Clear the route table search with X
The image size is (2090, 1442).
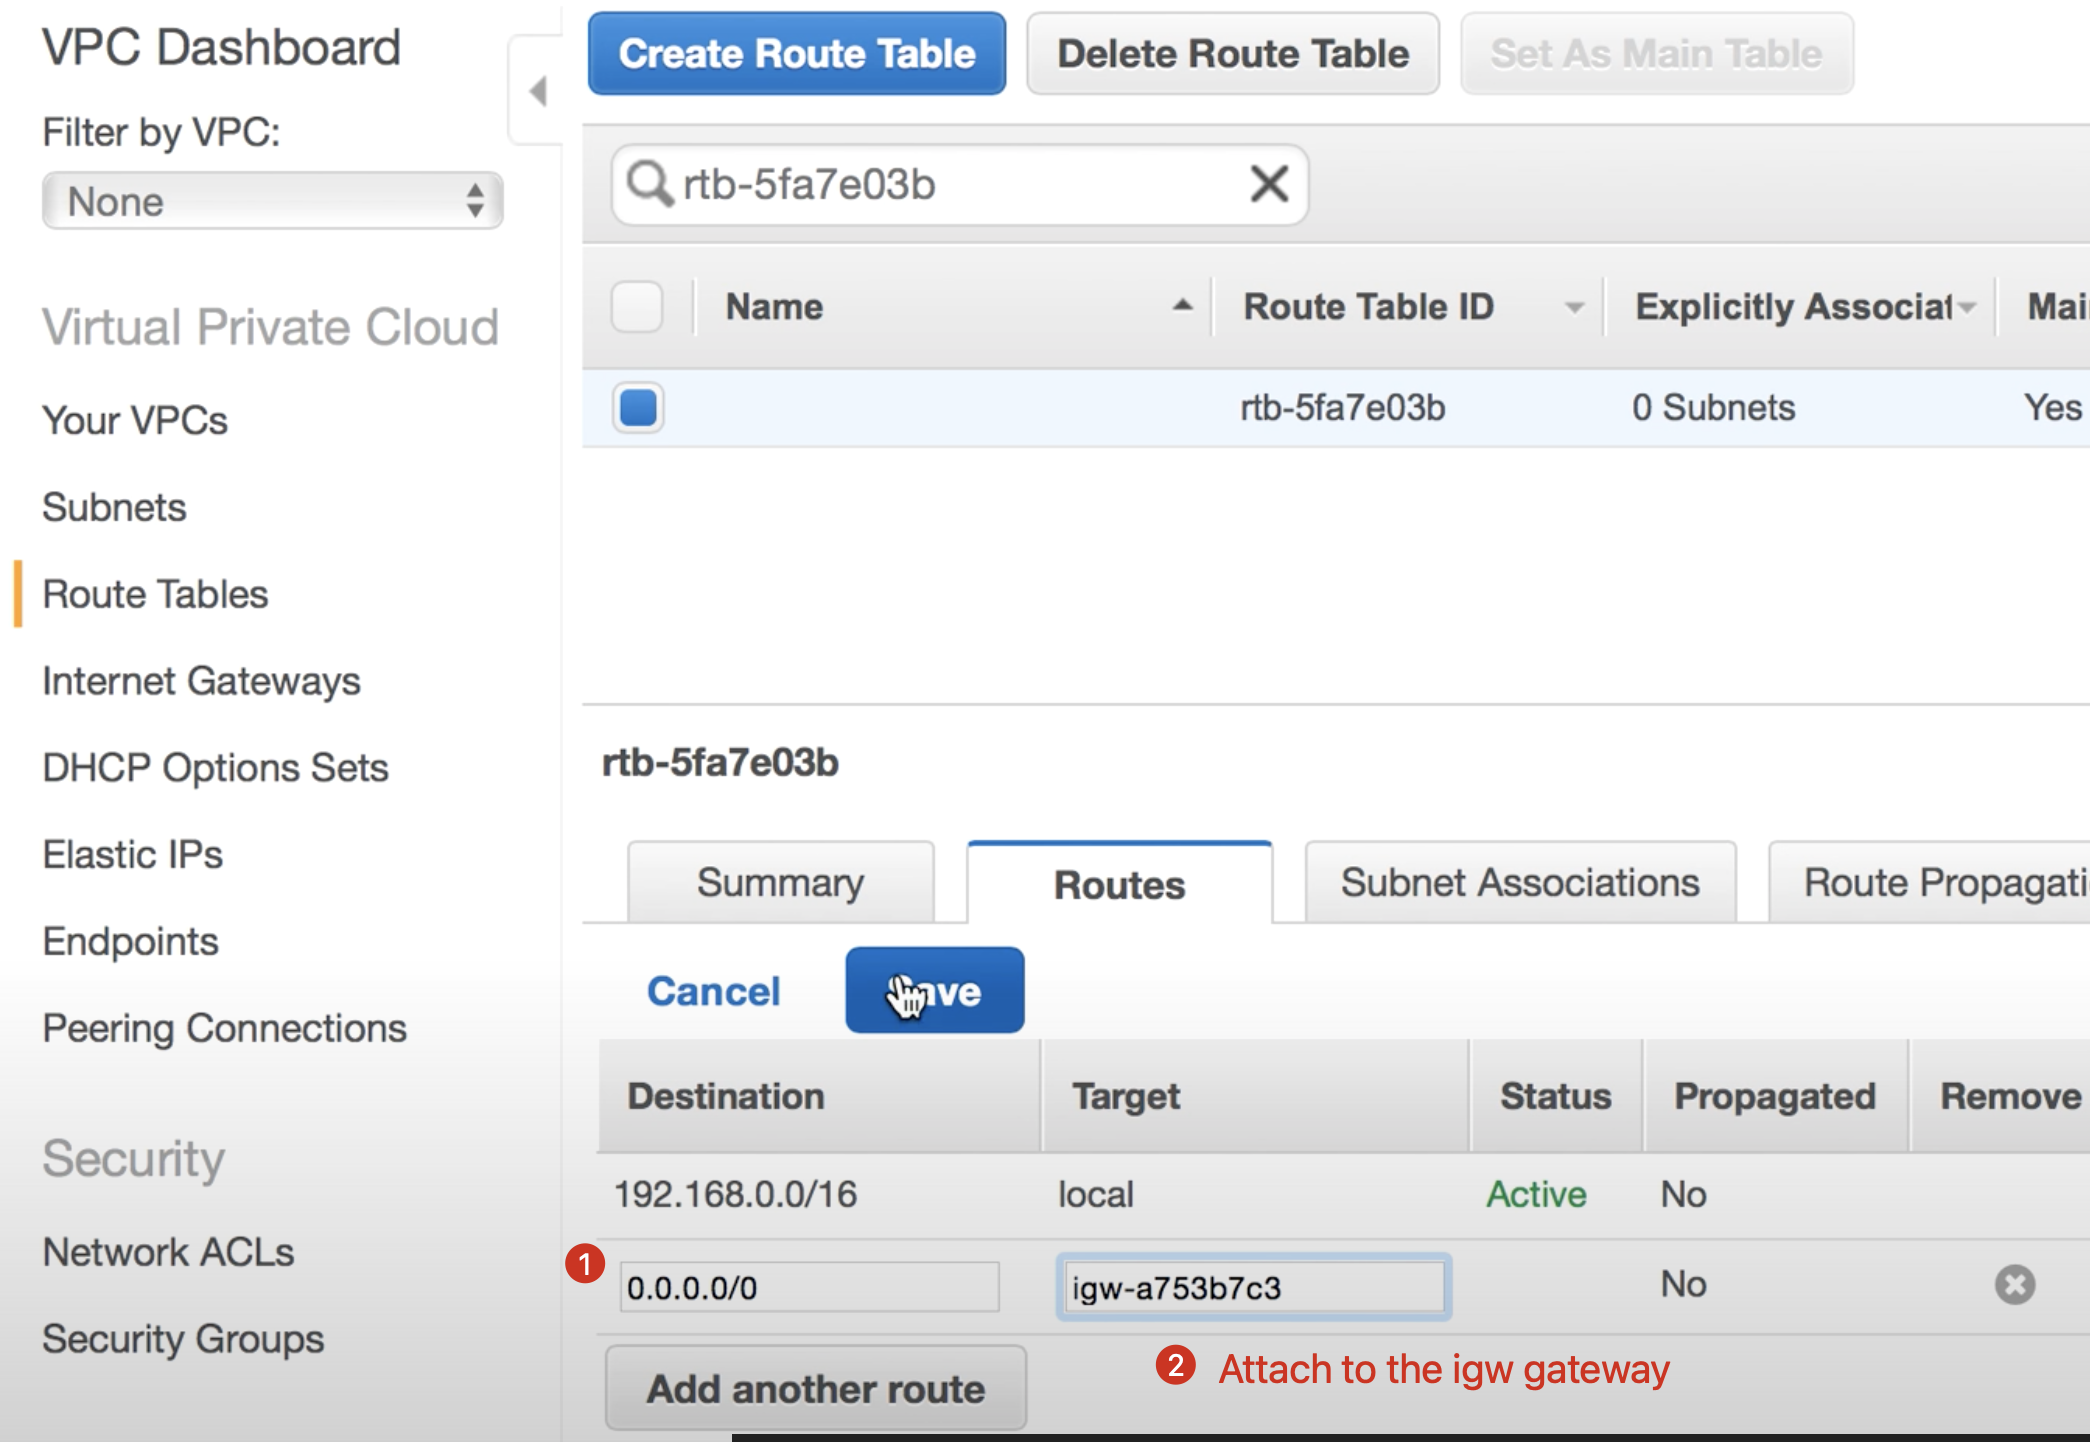point(1269,184)
